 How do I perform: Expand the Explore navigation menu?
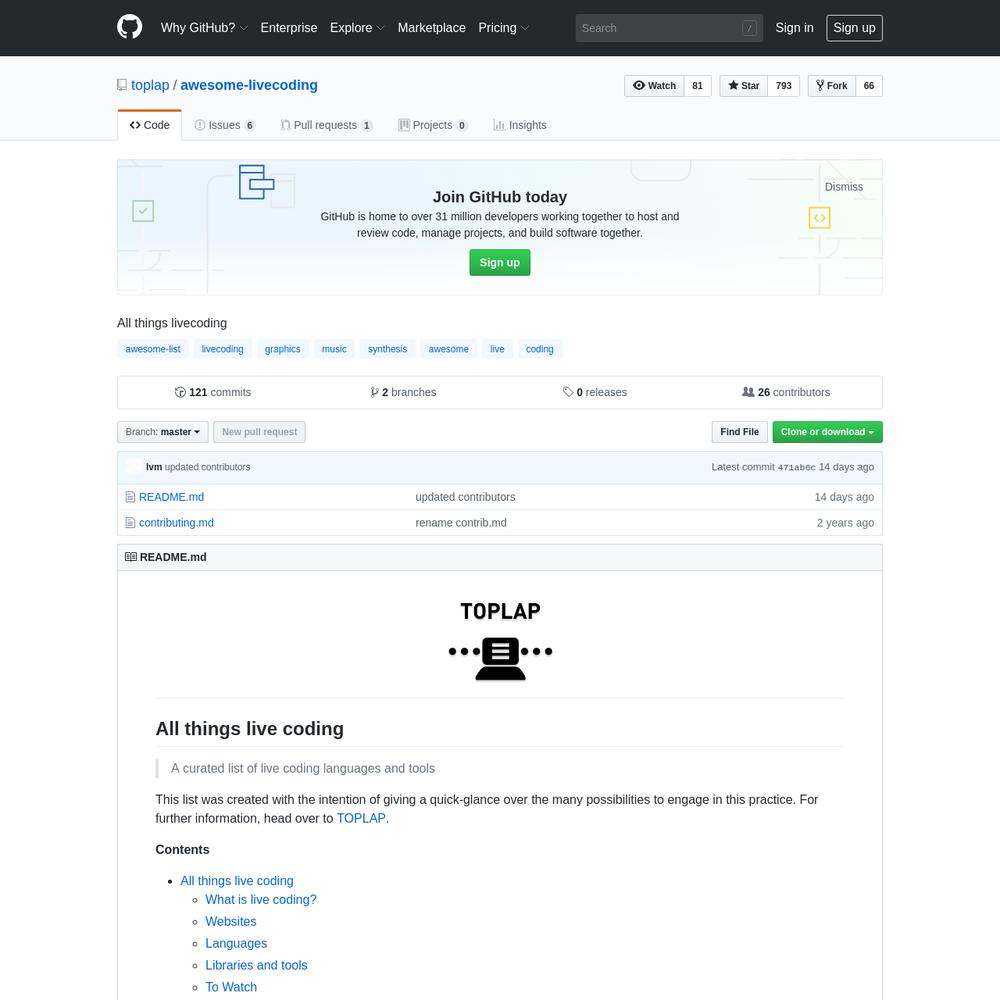(x=357, y=28)
